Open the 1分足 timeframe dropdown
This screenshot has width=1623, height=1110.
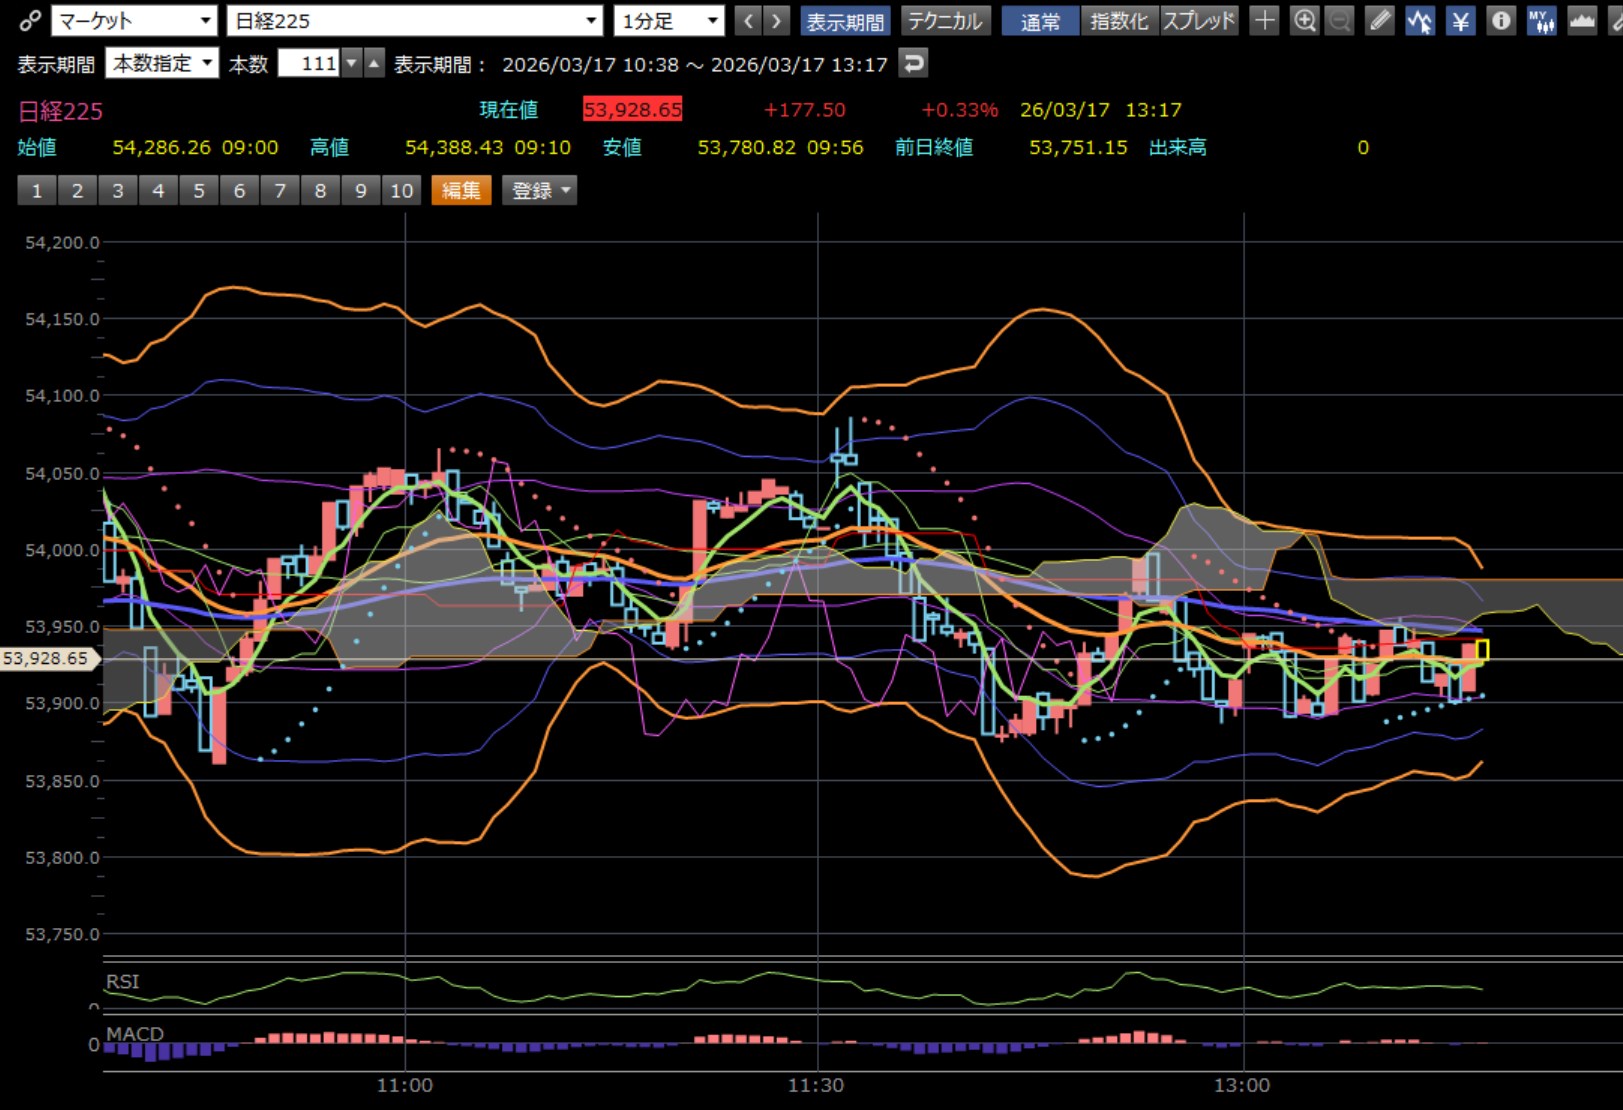(668, 21)
